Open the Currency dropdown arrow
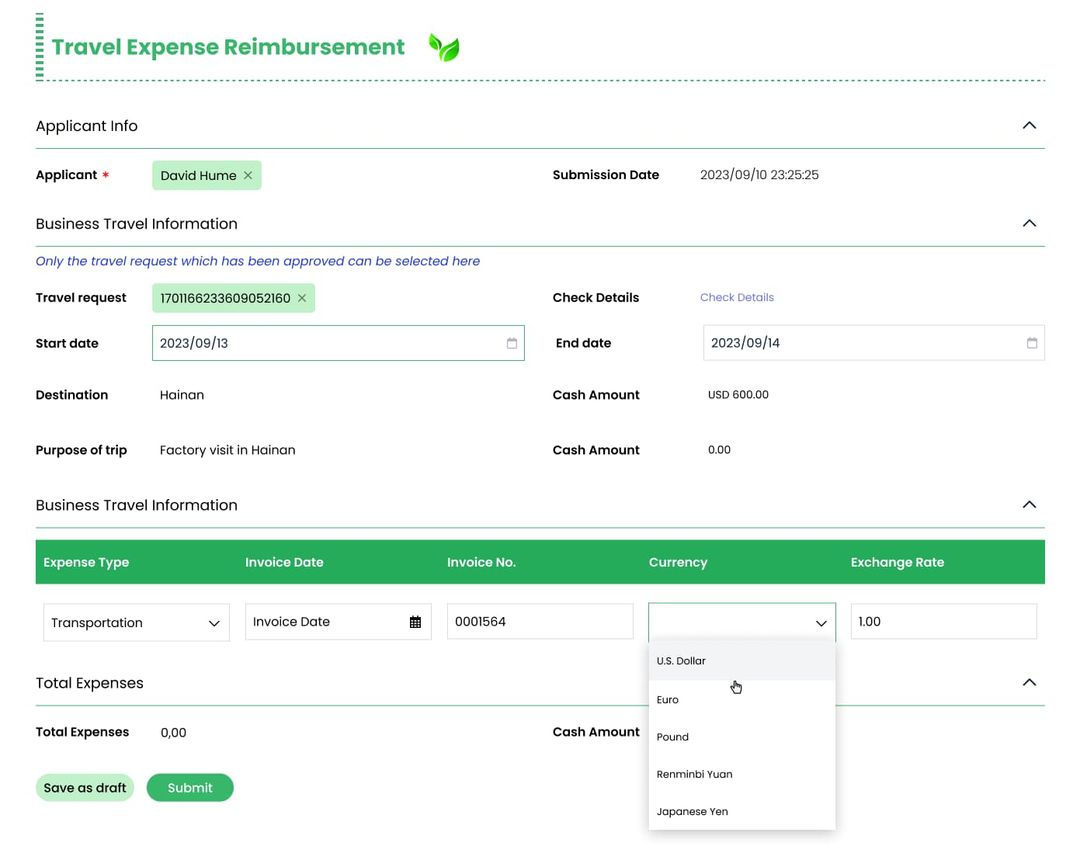 point(822,622)
